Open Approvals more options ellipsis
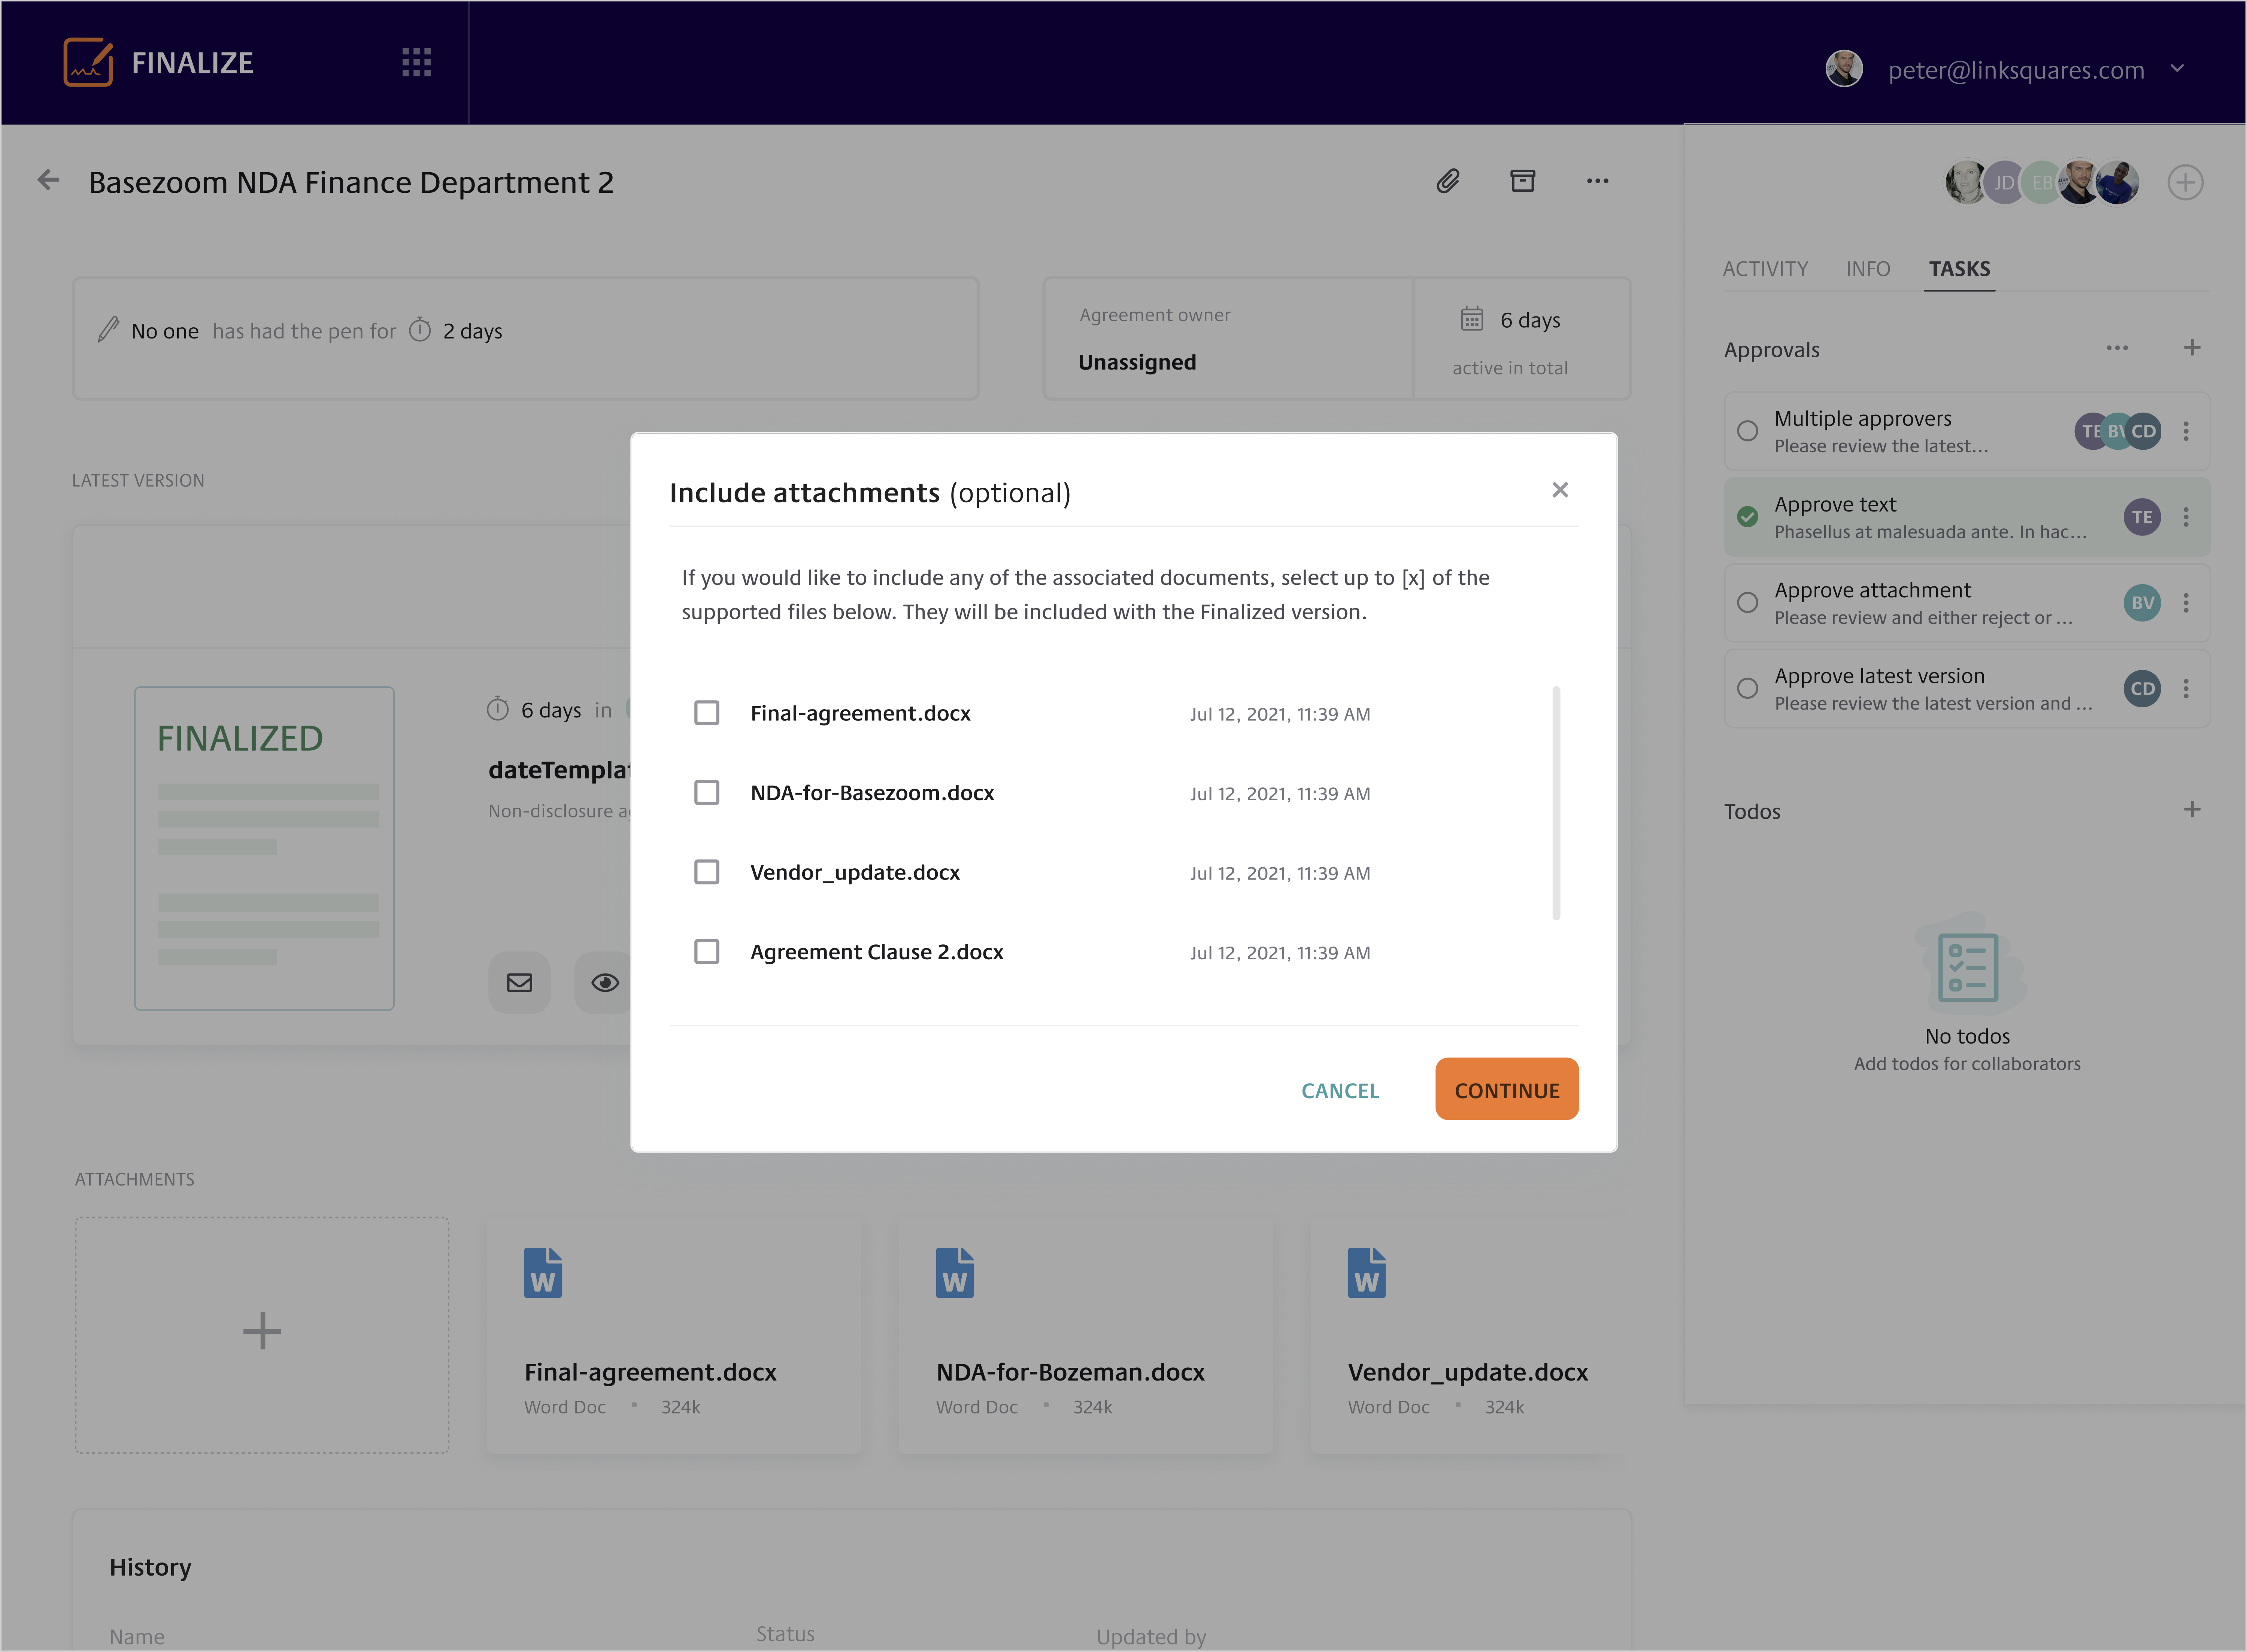Screen dimensions: 2247x1652 coord(2117,348)
